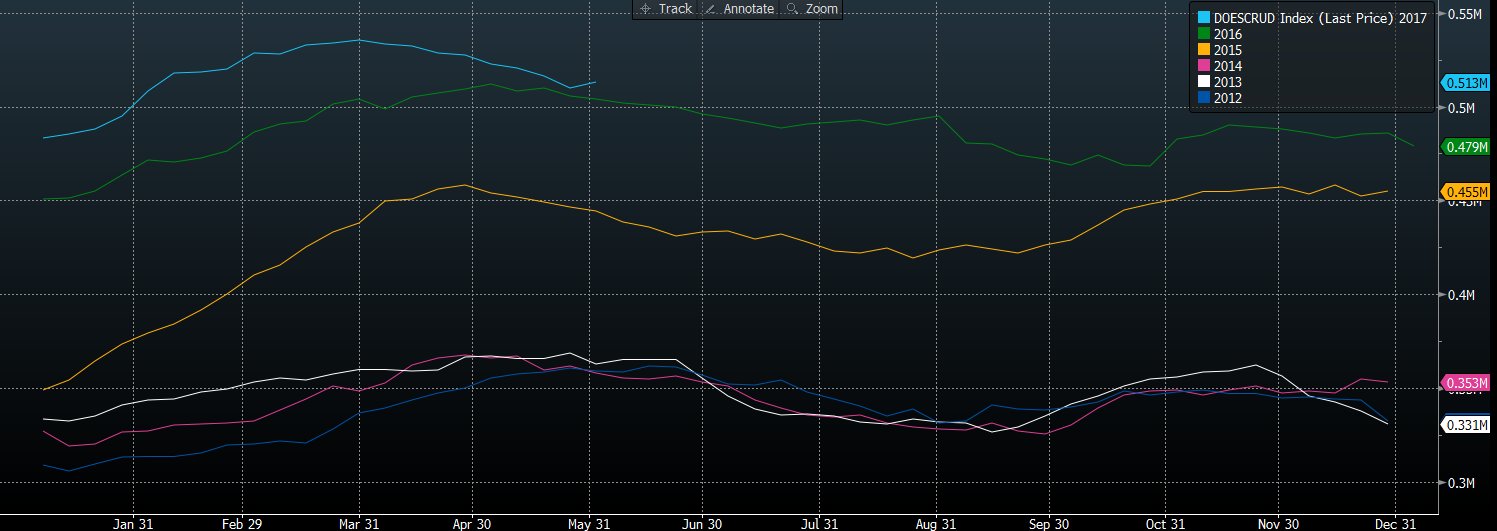Viewport: 1497px width, 531px height.
Task: Click the 0.331M white axis price tag
Action: click(x=1466, y=426)
